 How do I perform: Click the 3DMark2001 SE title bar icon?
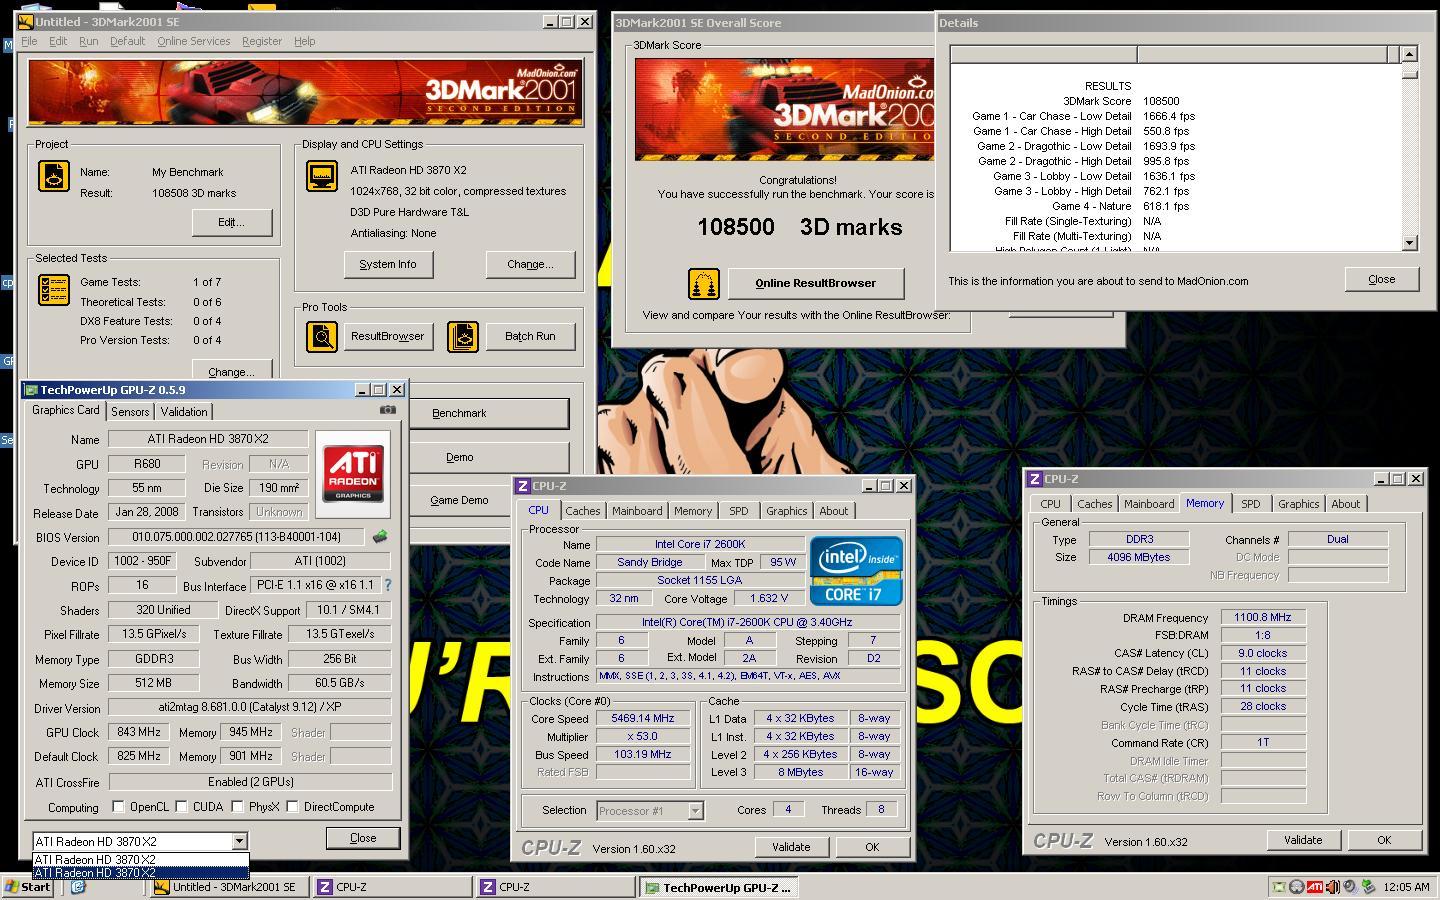pyautogui.click(x=26, y=22)
